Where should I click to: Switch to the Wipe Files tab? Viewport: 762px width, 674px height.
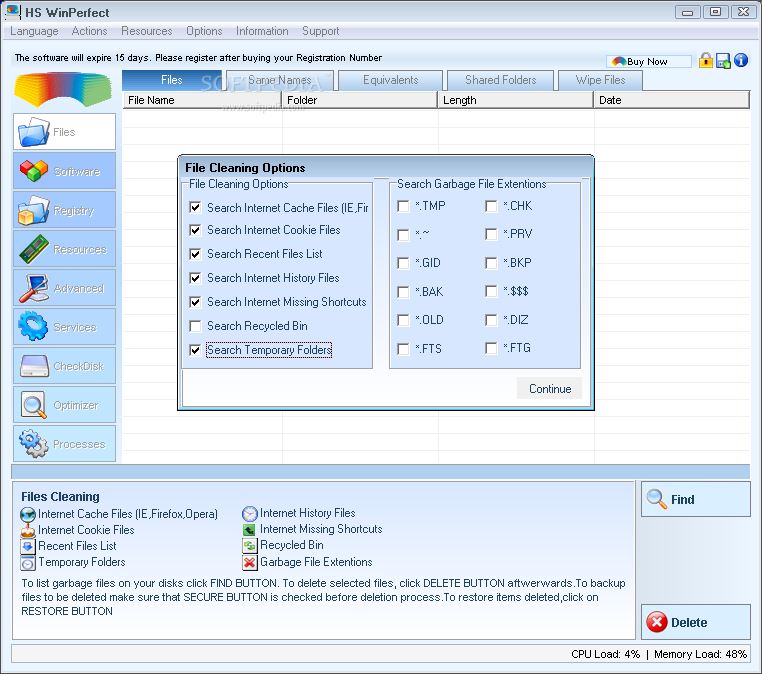tap(601, 80)
